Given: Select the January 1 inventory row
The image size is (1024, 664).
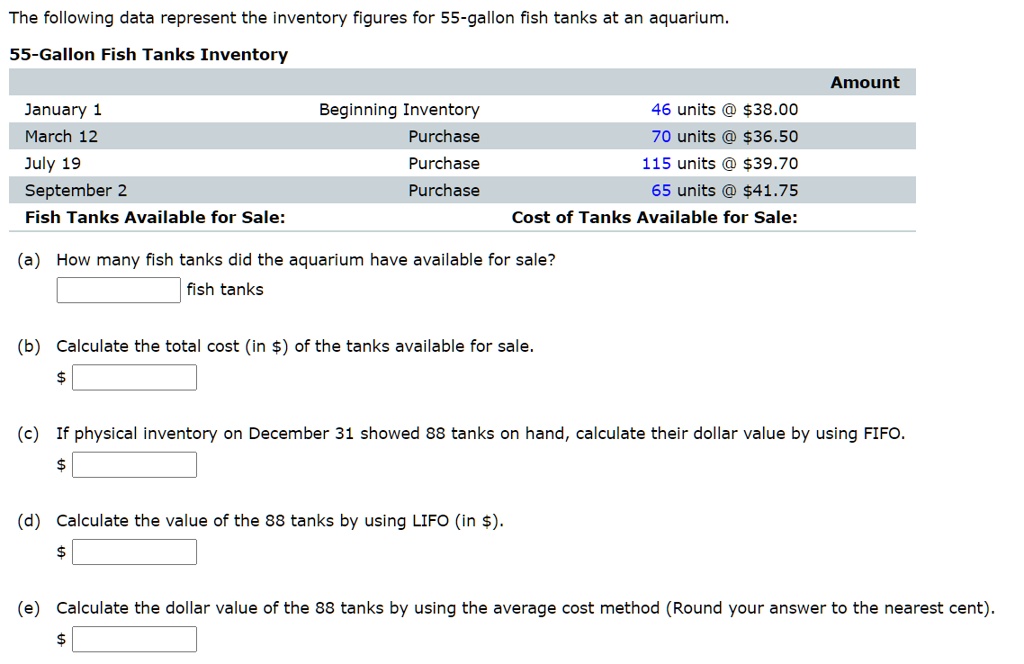Looking at the screenshot, I should point(62,109).
